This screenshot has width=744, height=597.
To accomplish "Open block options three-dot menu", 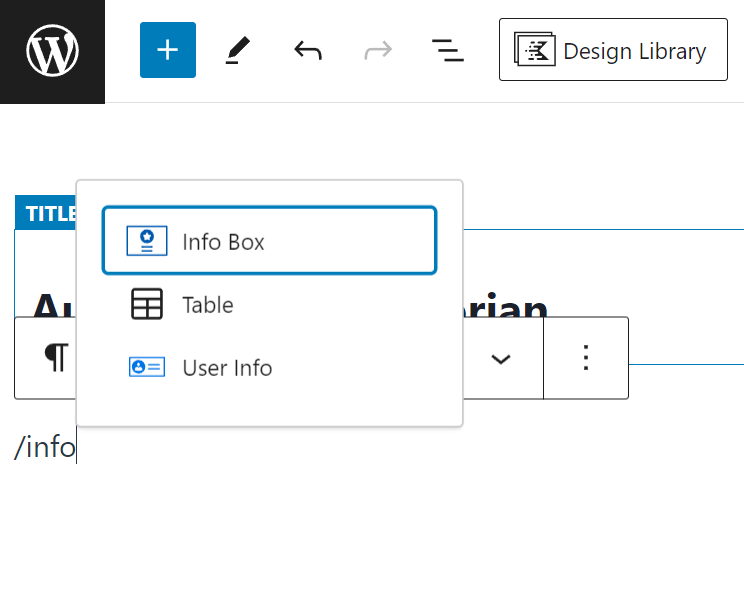I will coord(586,358).
